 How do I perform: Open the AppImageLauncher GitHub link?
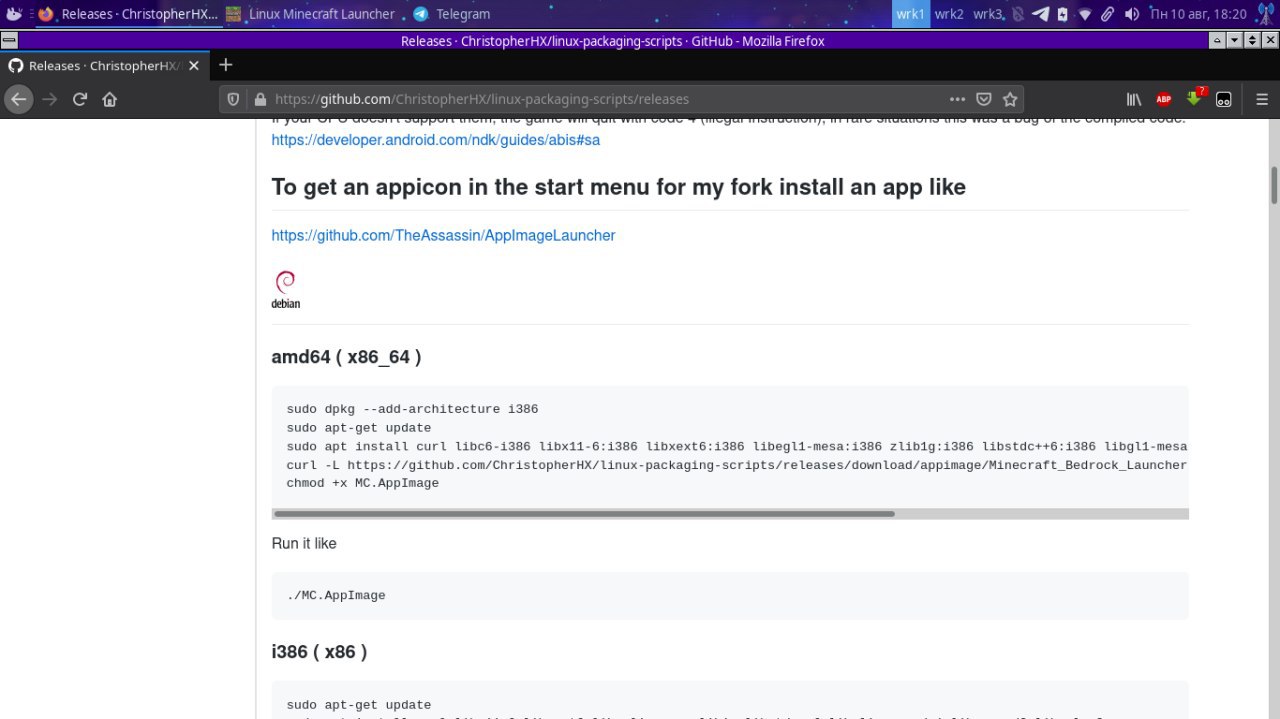[x=443, y=235]
